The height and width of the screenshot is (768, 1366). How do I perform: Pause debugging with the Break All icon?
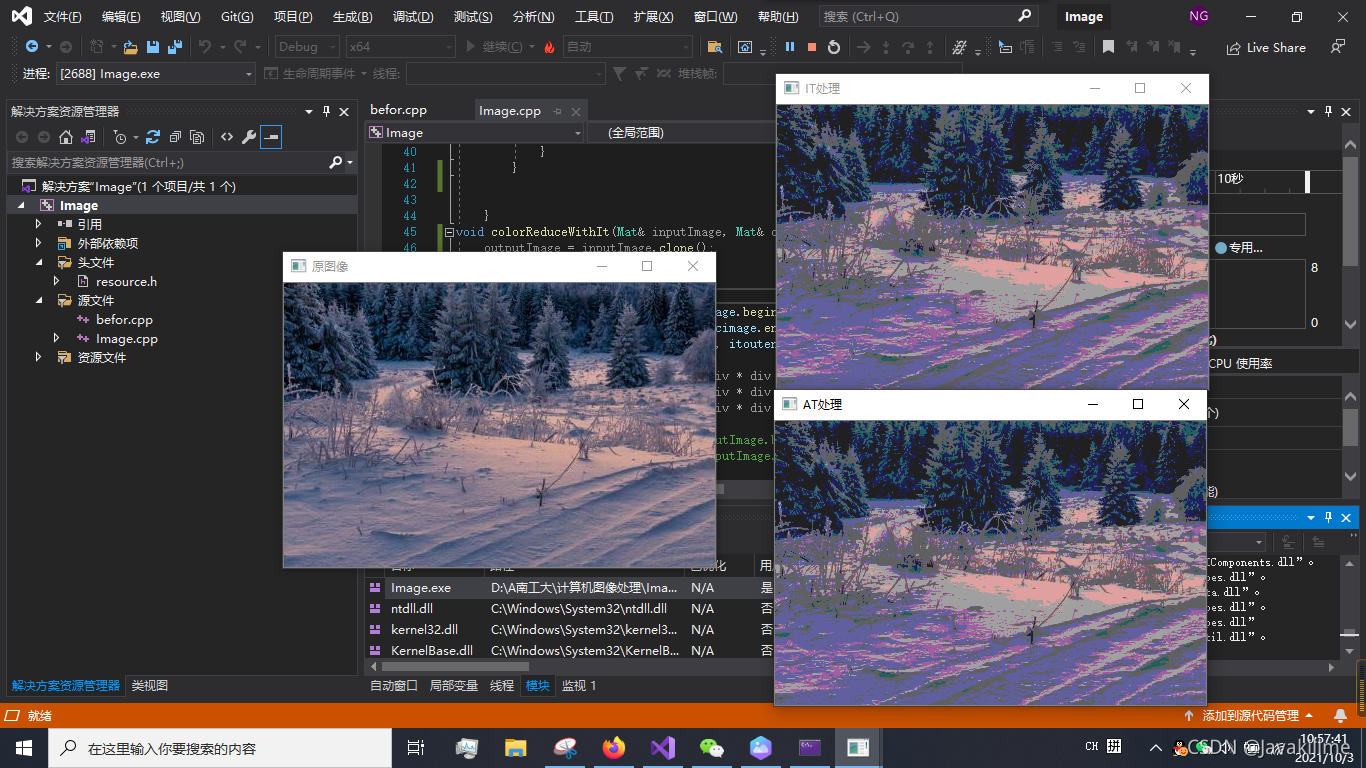tap(790, 47)
